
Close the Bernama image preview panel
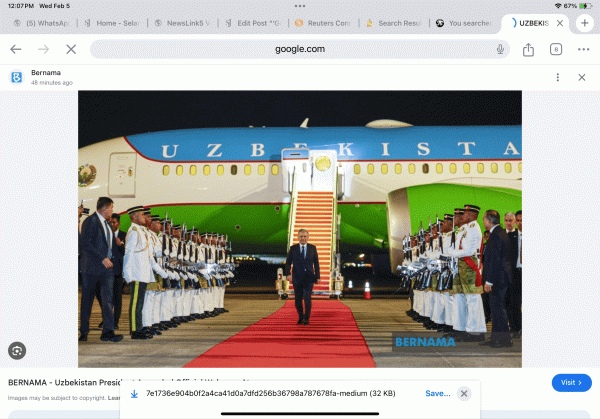point(582,77)
